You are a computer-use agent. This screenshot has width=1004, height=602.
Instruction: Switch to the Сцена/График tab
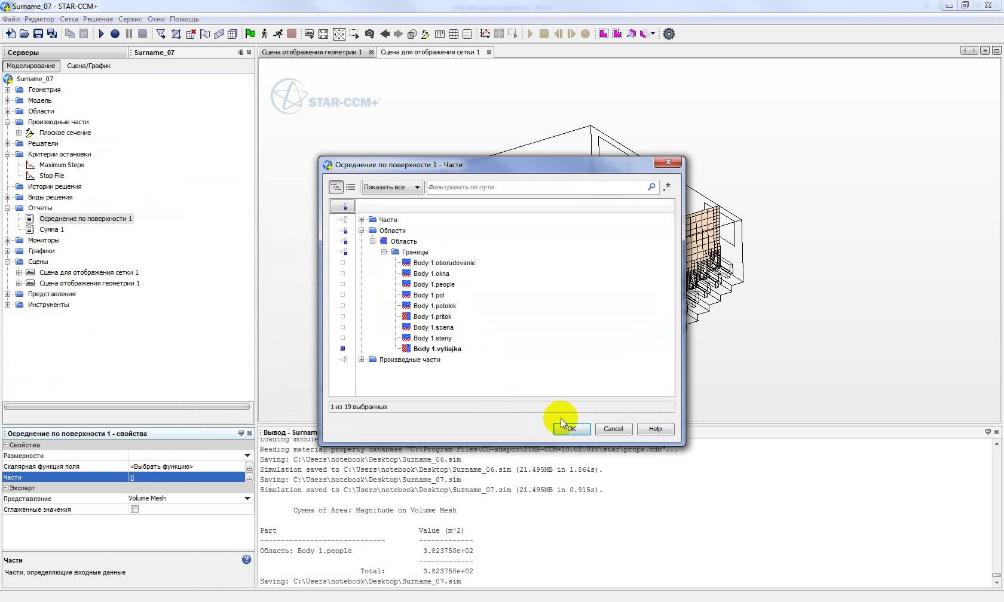coord(88,66)
